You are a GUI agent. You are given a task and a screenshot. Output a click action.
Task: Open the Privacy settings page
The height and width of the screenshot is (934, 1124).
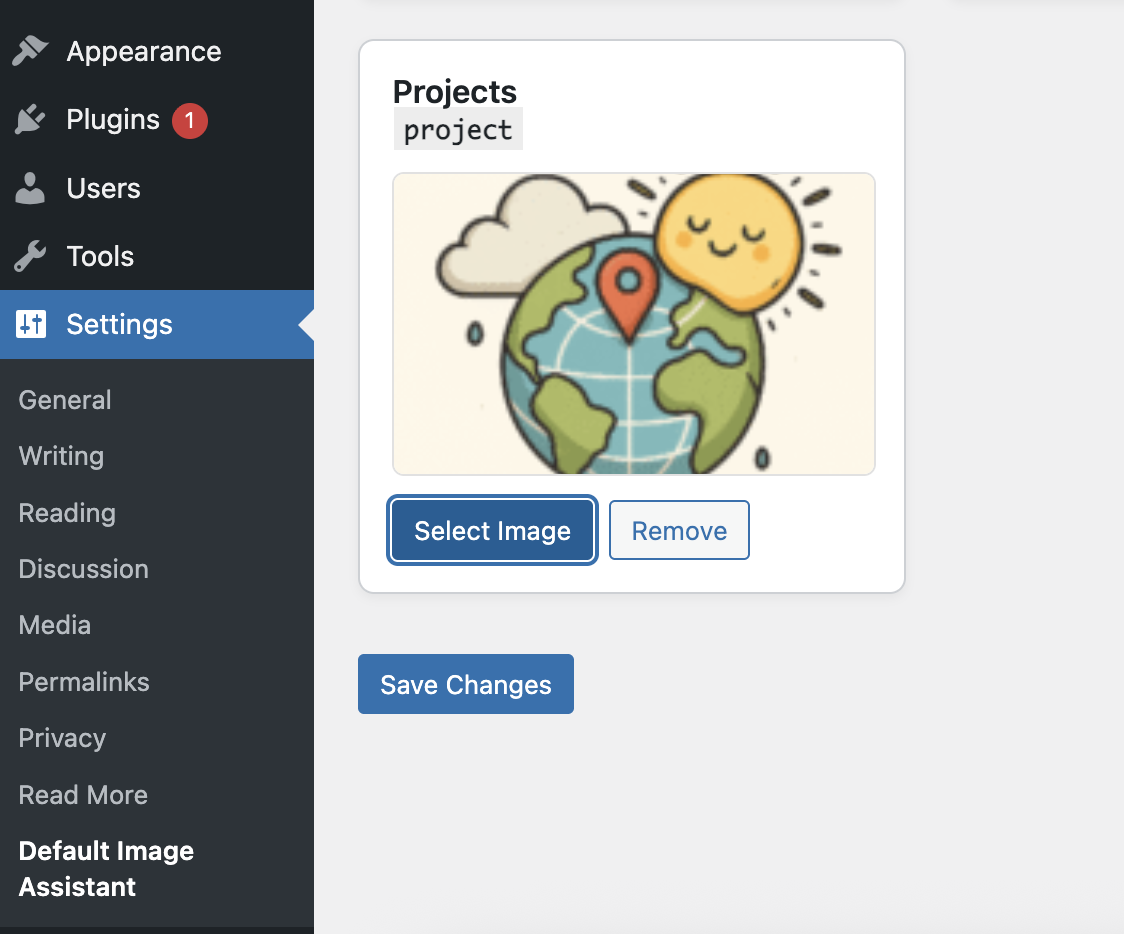click(61, 737)
